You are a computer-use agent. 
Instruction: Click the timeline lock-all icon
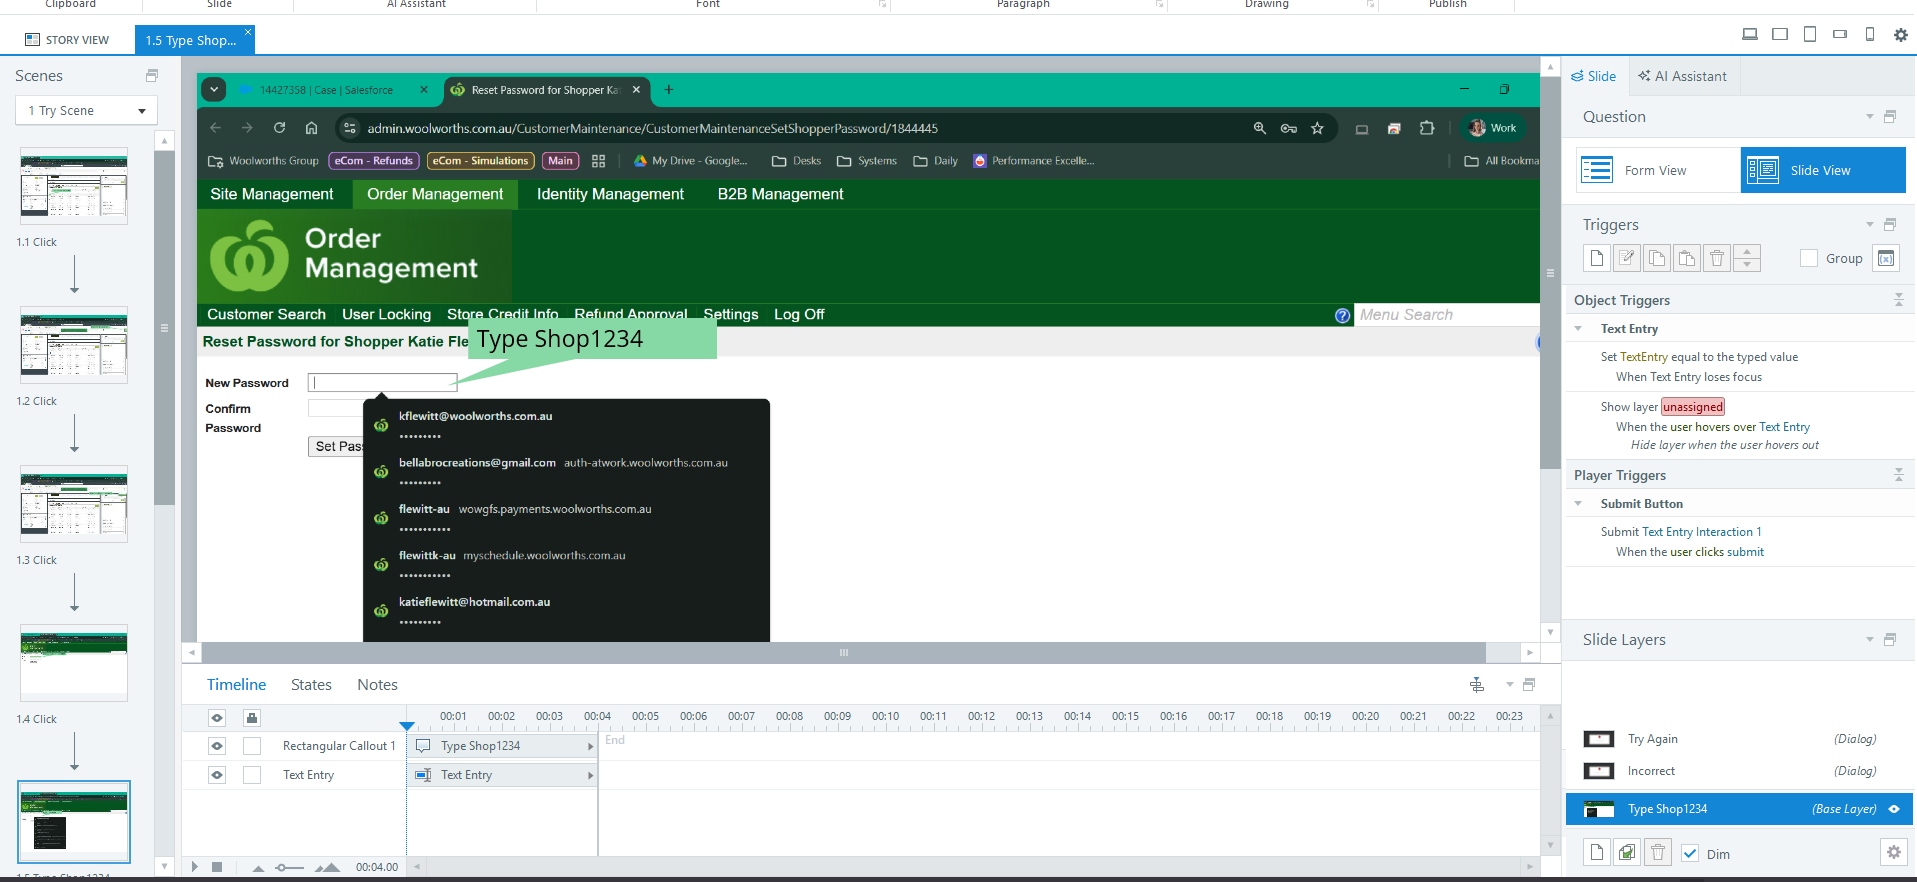click(x=252, y=718)
